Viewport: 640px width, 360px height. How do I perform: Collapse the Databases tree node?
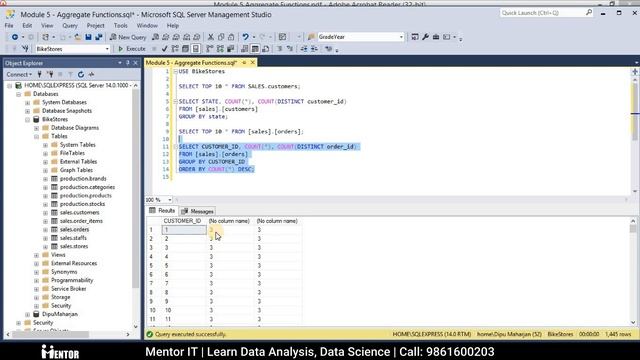(x=19, y=94)
